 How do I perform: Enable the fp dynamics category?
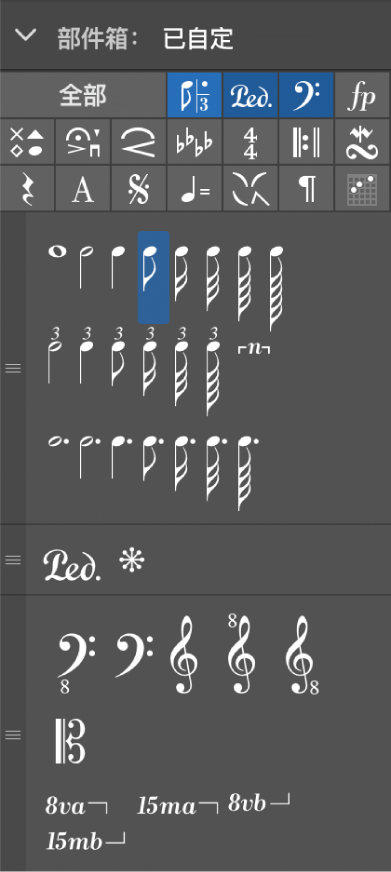[x=362, y=95]
